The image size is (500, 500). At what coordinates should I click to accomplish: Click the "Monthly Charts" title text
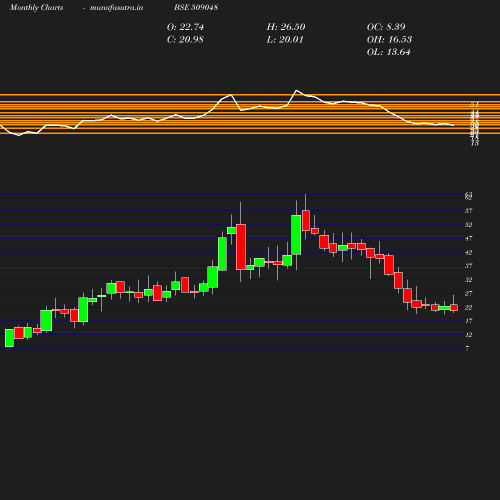pyautogui.click(x=37, y=7)
